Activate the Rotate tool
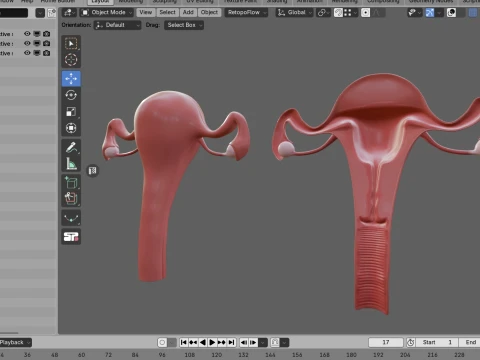This screenshot has height=360, width=480. [x=71, y=95]
